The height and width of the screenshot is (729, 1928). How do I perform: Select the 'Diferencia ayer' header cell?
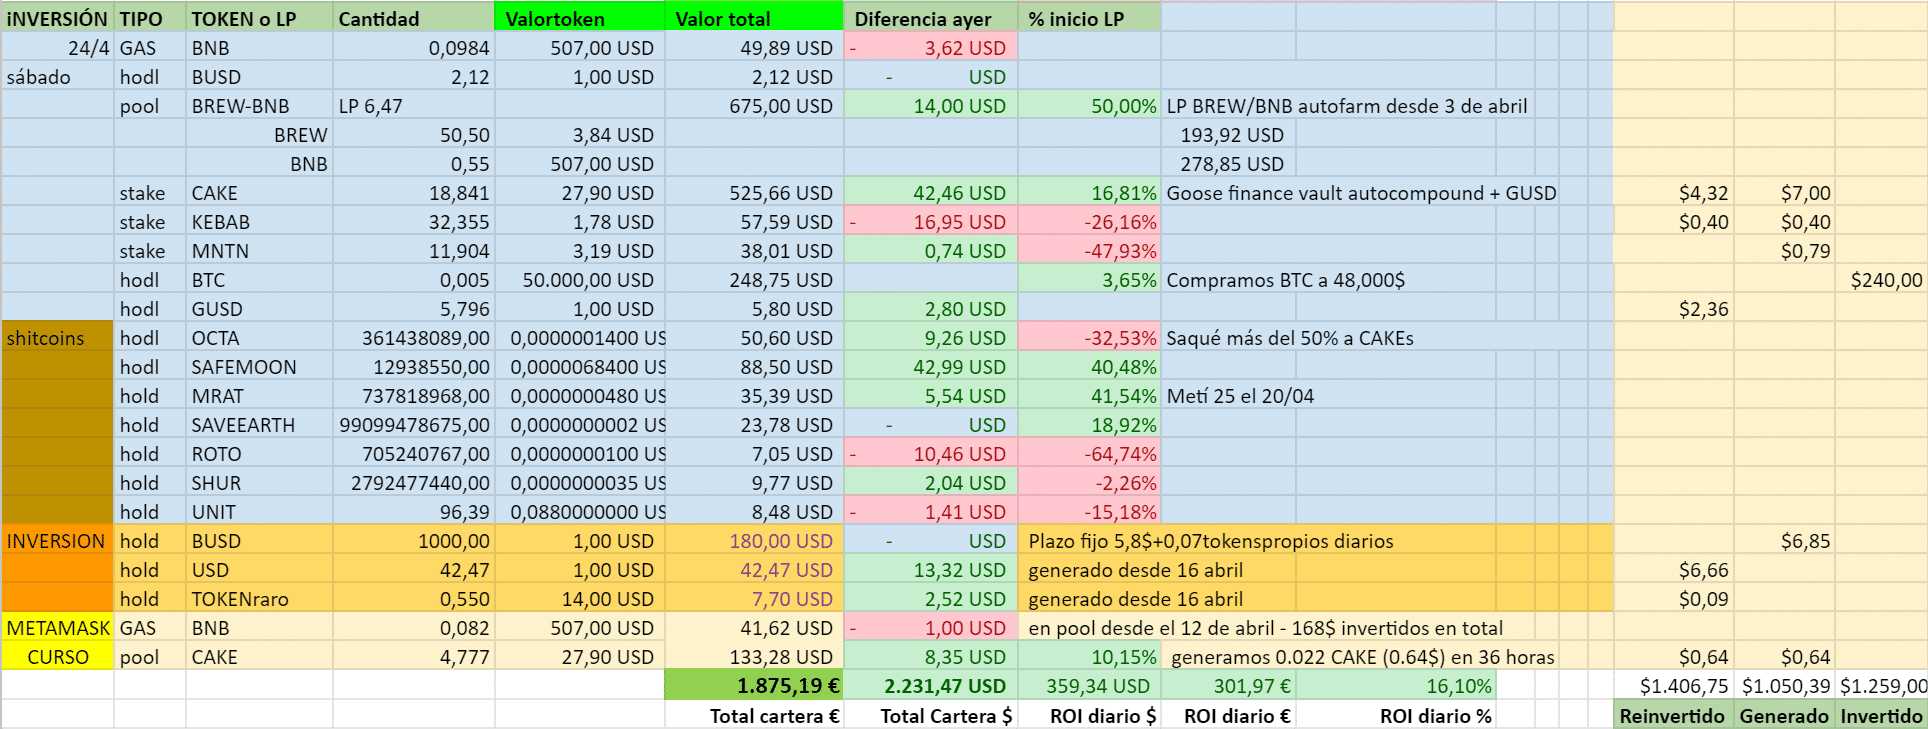click(x=931, y=18)
